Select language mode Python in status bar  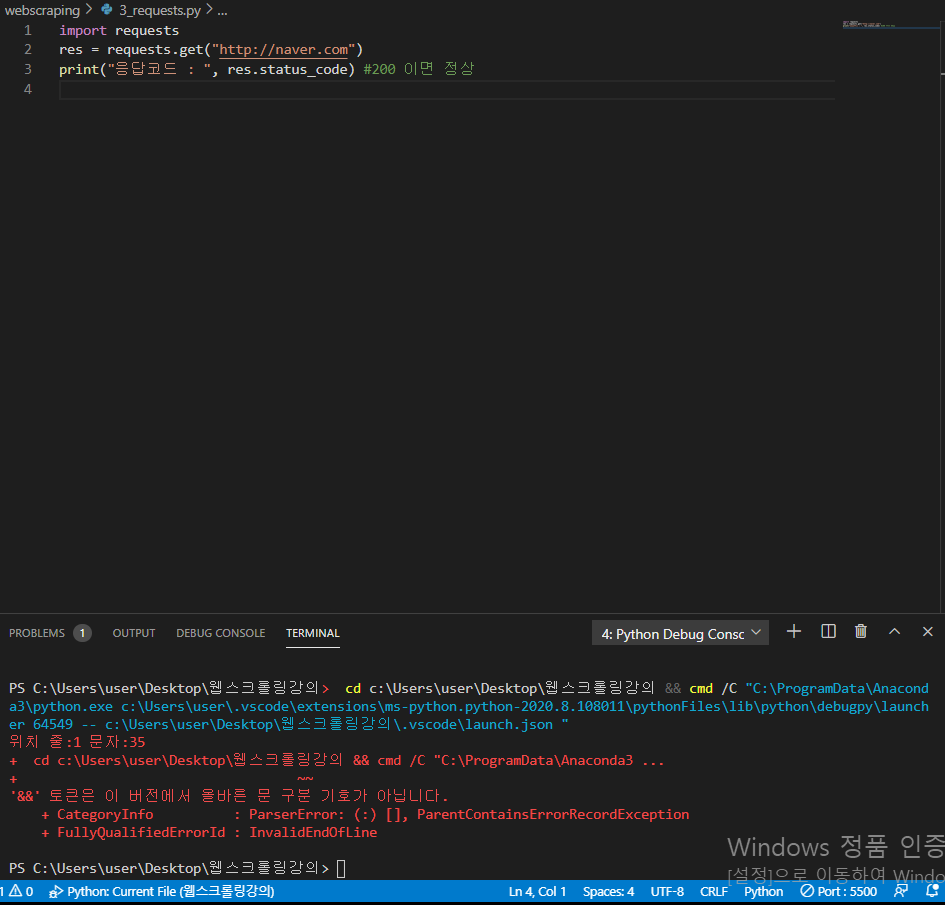[x=764, y=892]
